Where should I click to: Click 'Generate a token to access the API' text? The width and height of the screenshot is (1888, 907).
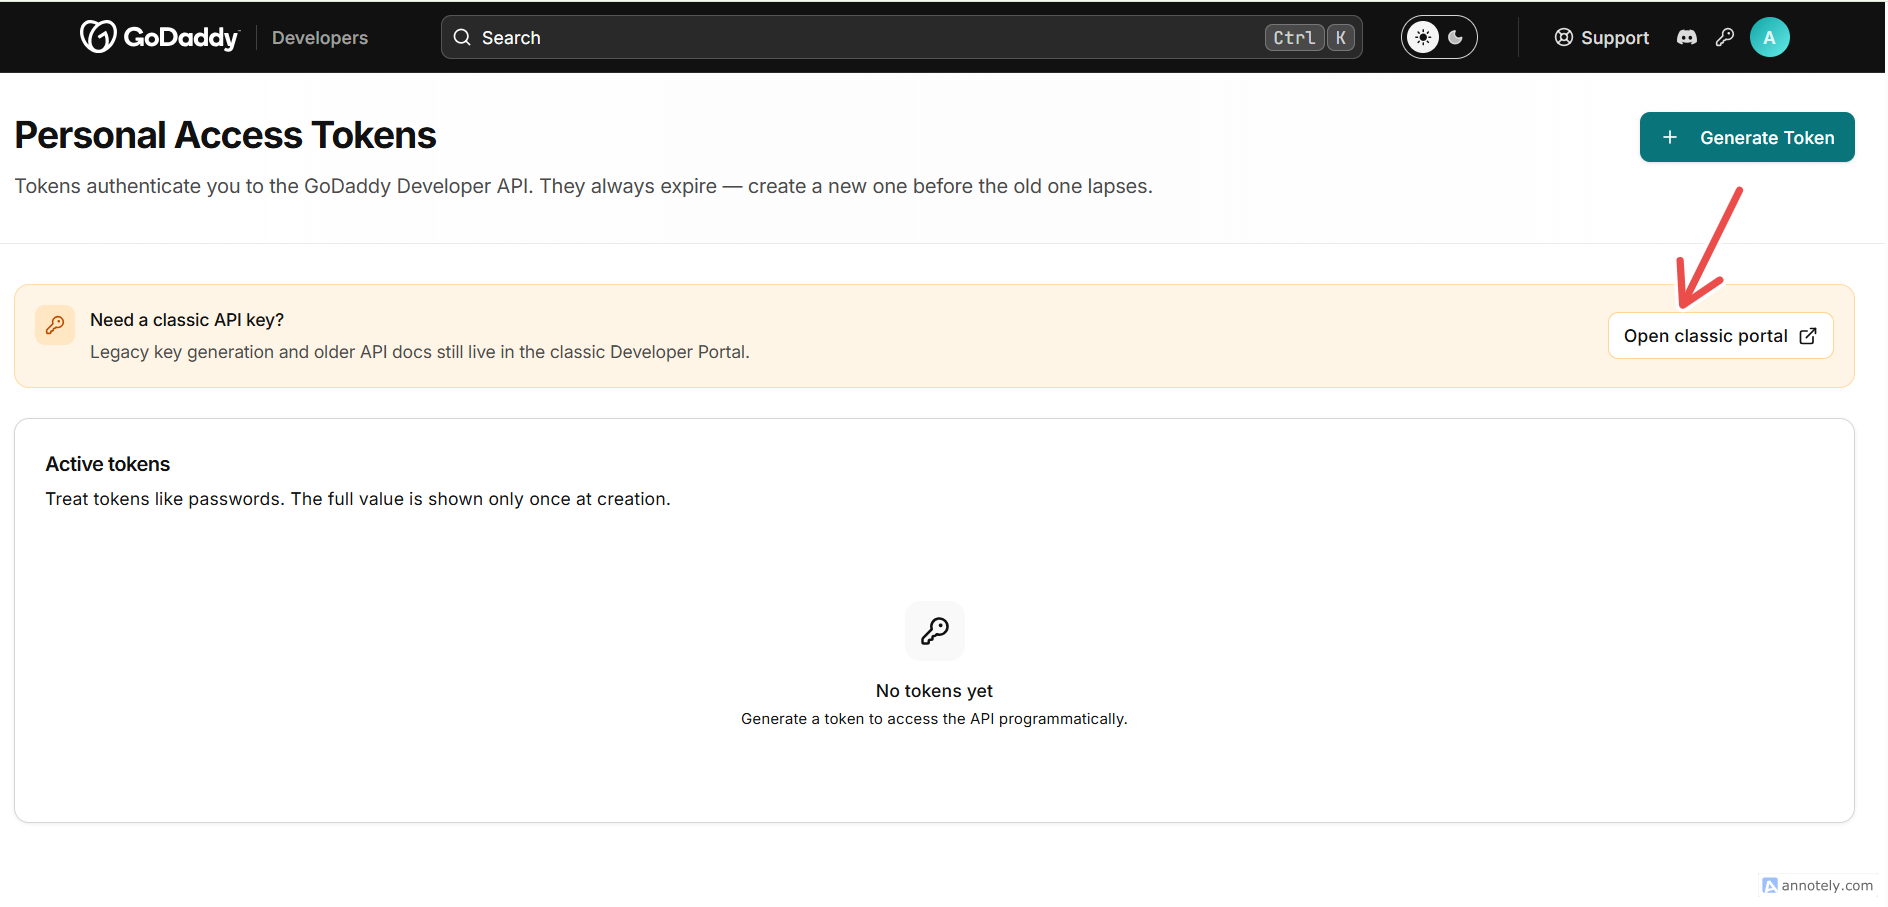pos(934,719)
